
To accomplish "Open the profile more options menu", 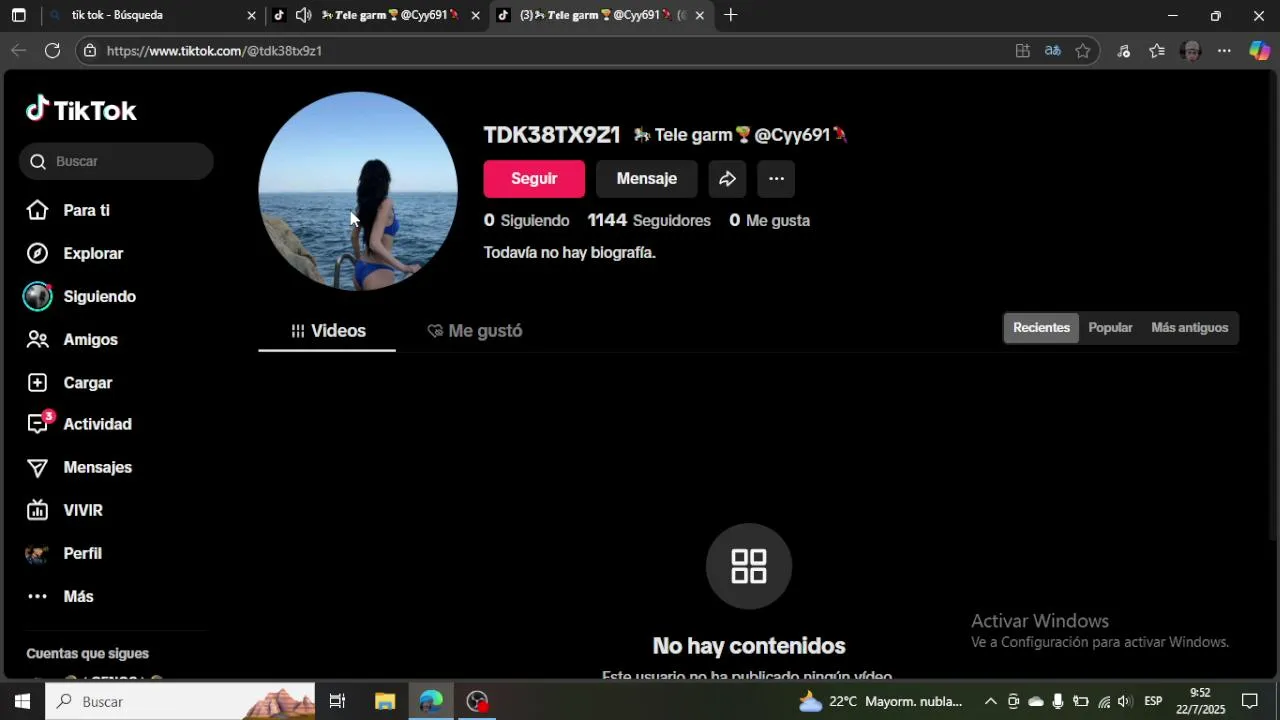I will click(776, 179).
